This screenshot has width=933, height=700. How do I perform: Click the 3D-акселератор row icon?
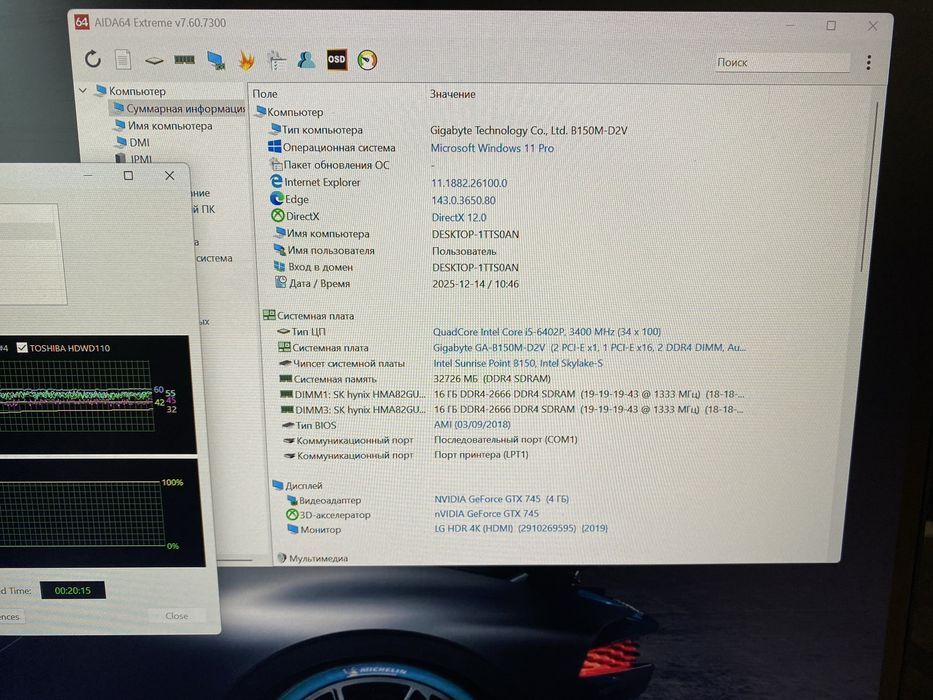[x=292, y=515]
